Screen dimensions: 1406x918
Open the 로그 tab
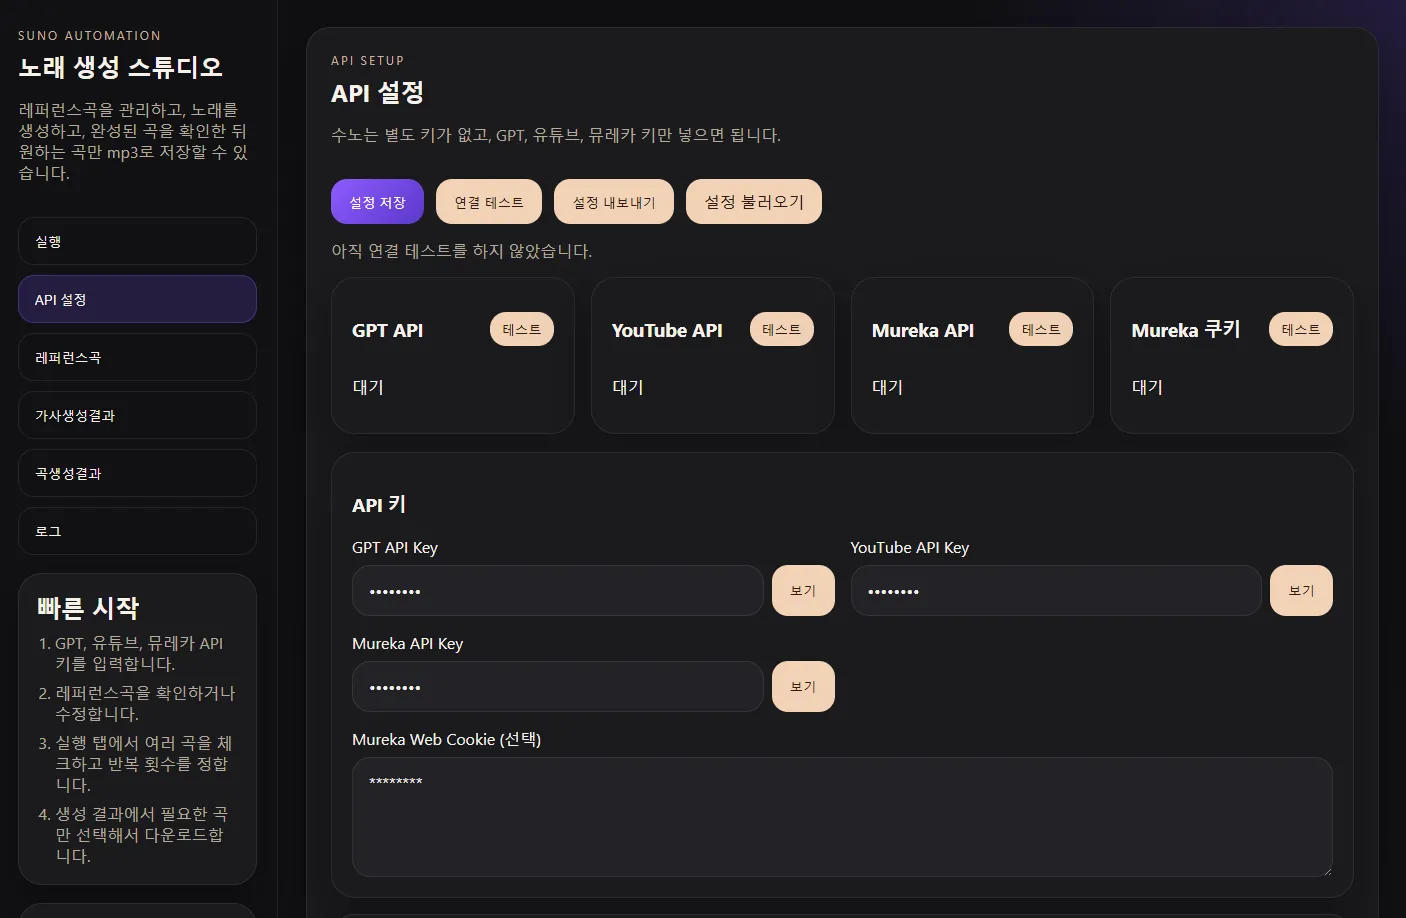click(x=137, y=532)
